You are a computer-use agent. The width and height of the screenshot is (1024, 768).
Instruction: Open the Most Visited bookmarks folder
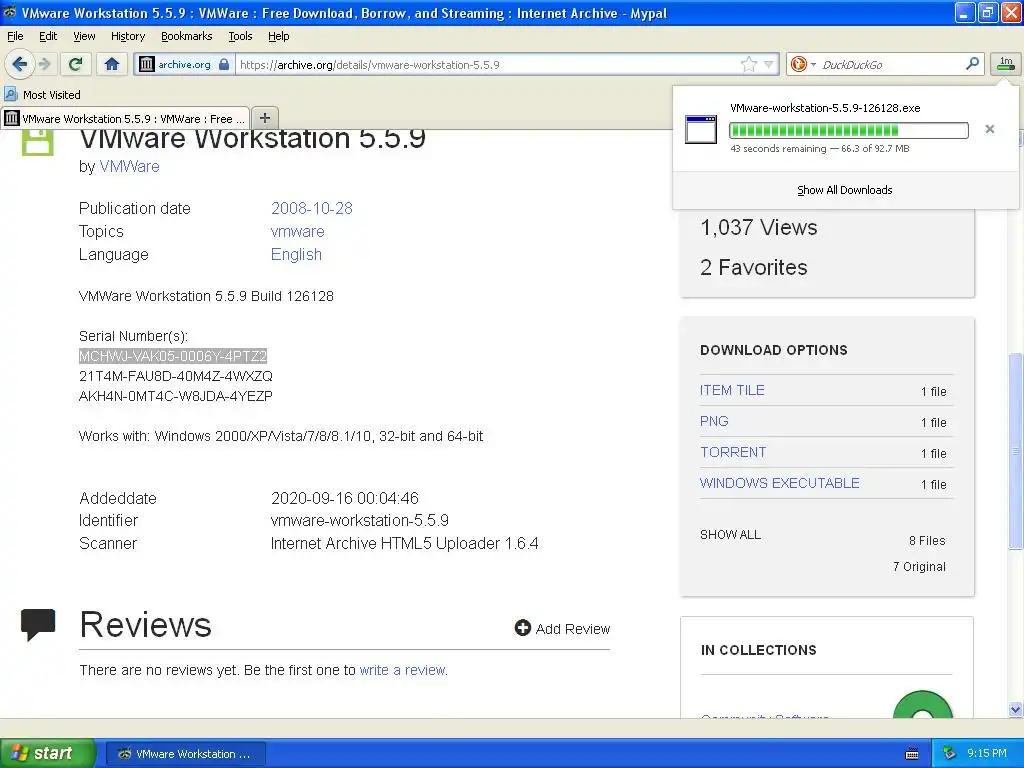click(x=43, y=95)
